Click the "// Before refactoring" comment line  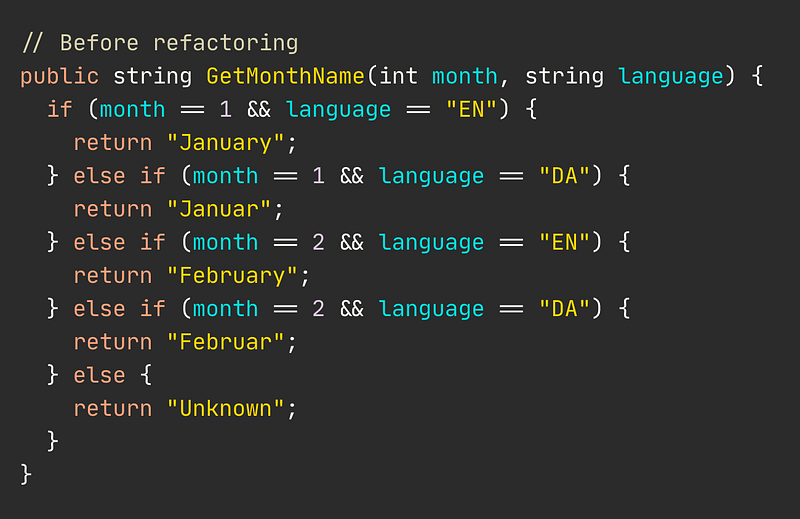coord(160,43)
